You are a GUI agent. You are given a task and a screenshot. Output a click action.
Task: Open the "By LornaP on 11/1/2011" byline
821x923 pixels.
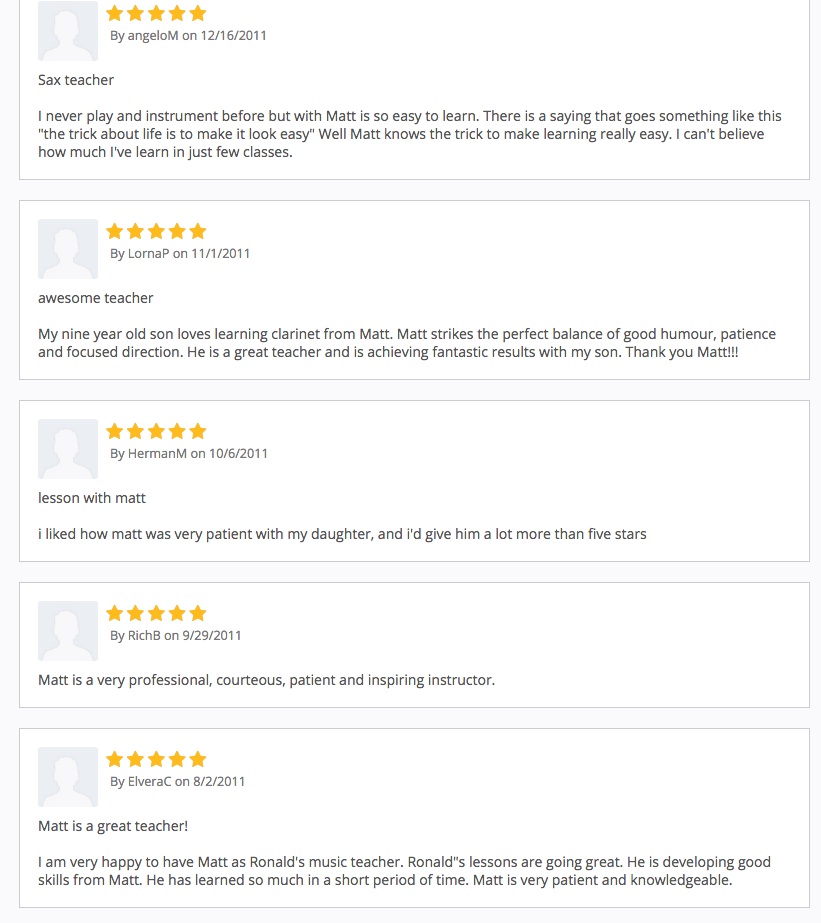coord(180,253)
